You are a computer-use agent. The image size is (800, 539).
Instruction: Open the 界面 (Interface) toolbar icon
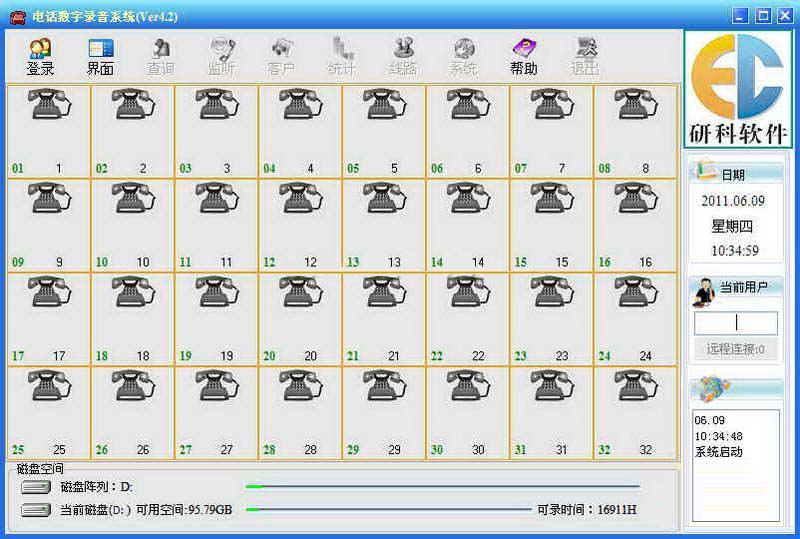[100, 57]
